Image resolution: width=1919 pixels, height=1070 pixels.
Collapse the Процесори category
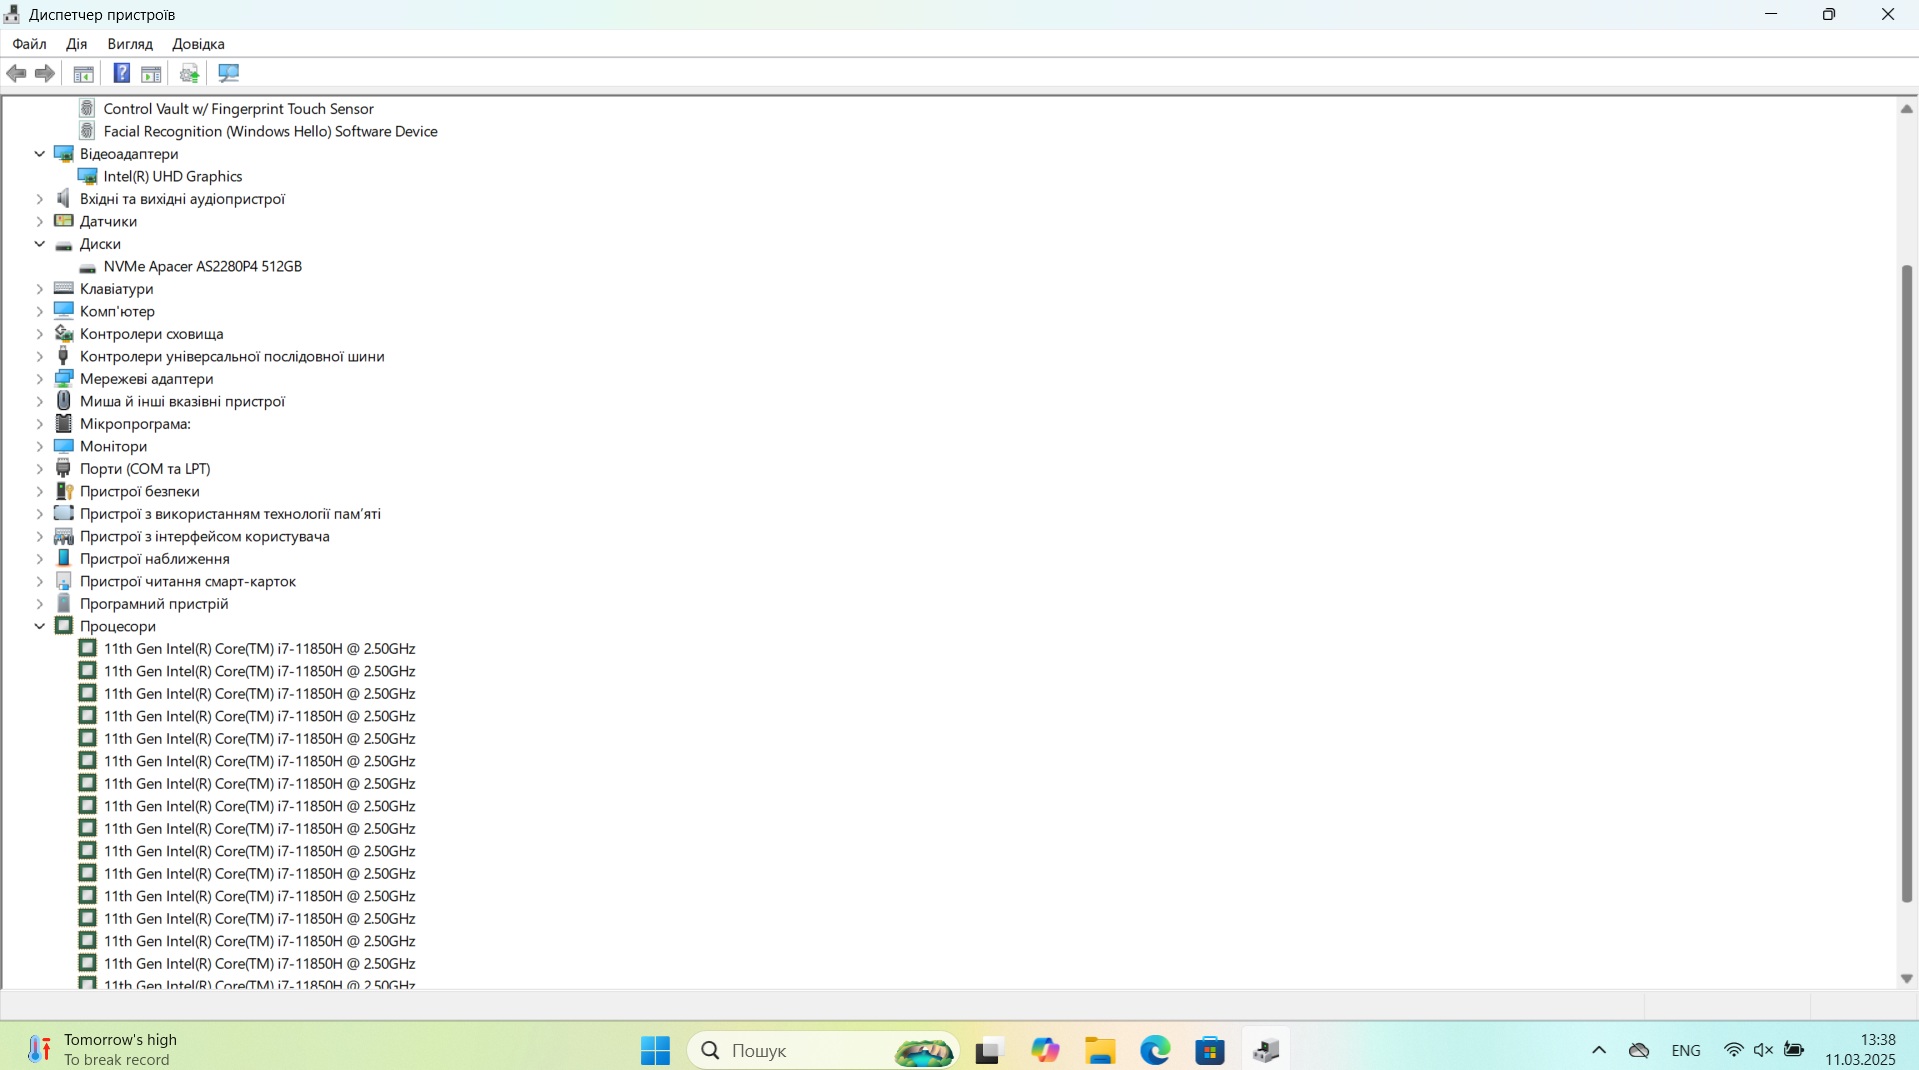pyautogui.click(x=40, y=626)
